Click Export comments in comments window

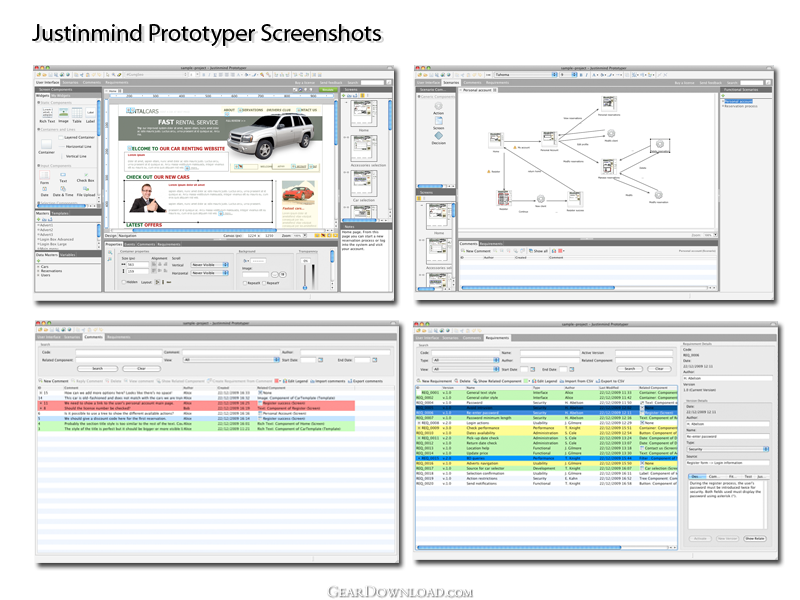(x=365, y=381)
